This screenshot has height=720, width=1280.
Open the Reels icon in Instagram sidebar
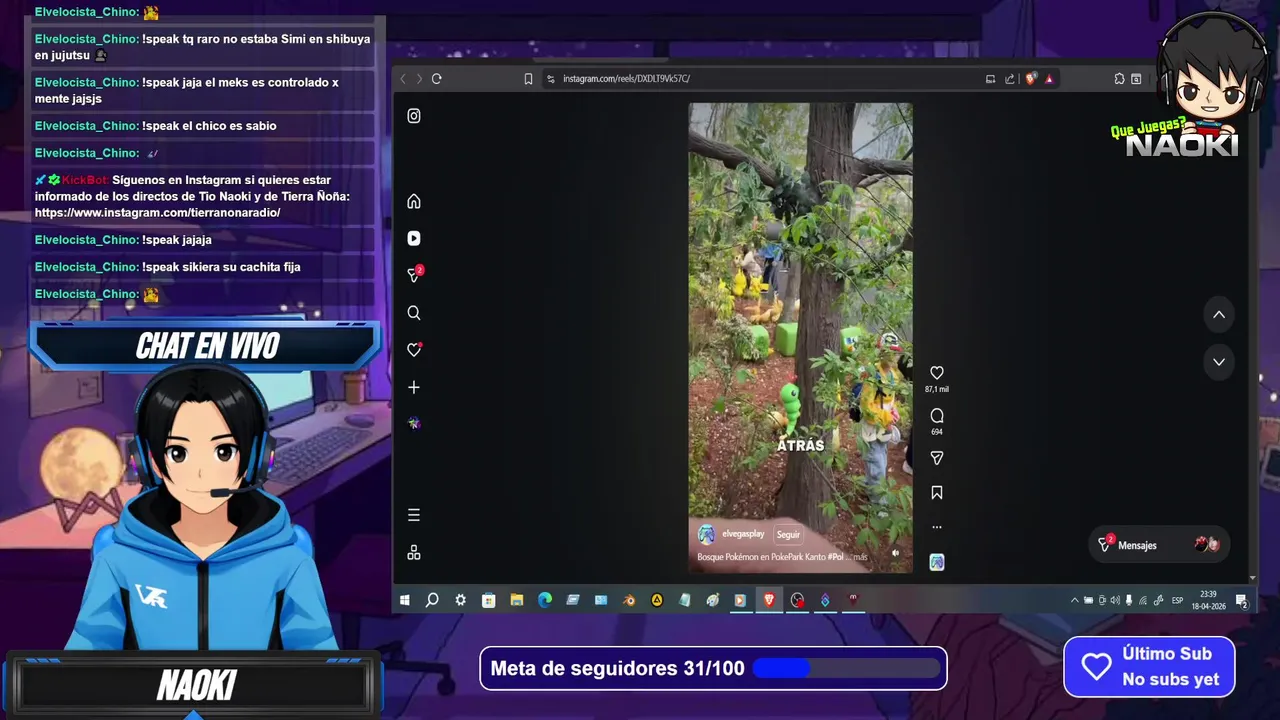pyautogui.click(x=414, y=238)
